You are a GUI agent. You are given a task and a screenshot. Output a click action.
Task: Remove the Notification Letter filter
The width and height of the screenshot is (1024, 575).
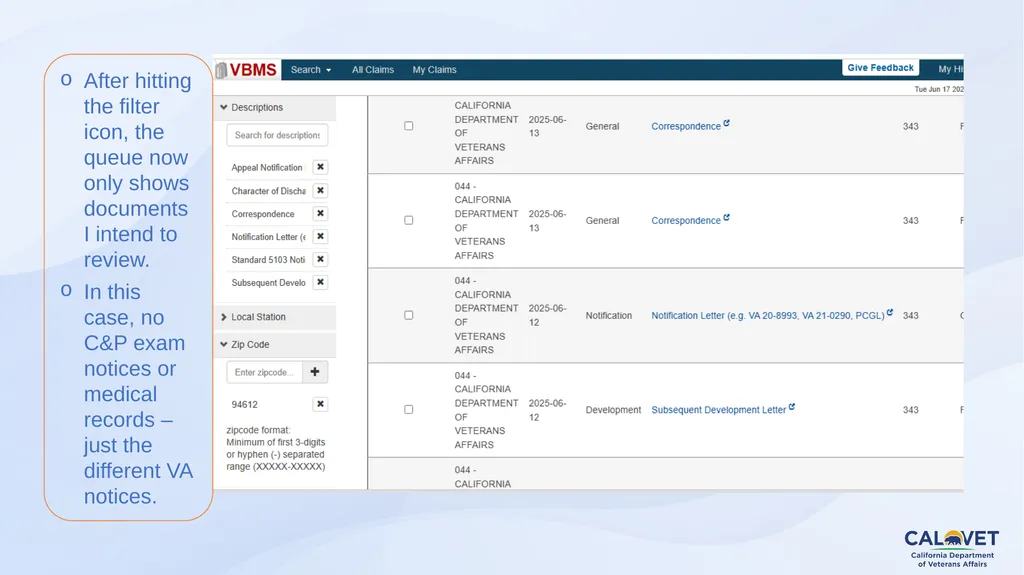320,237
